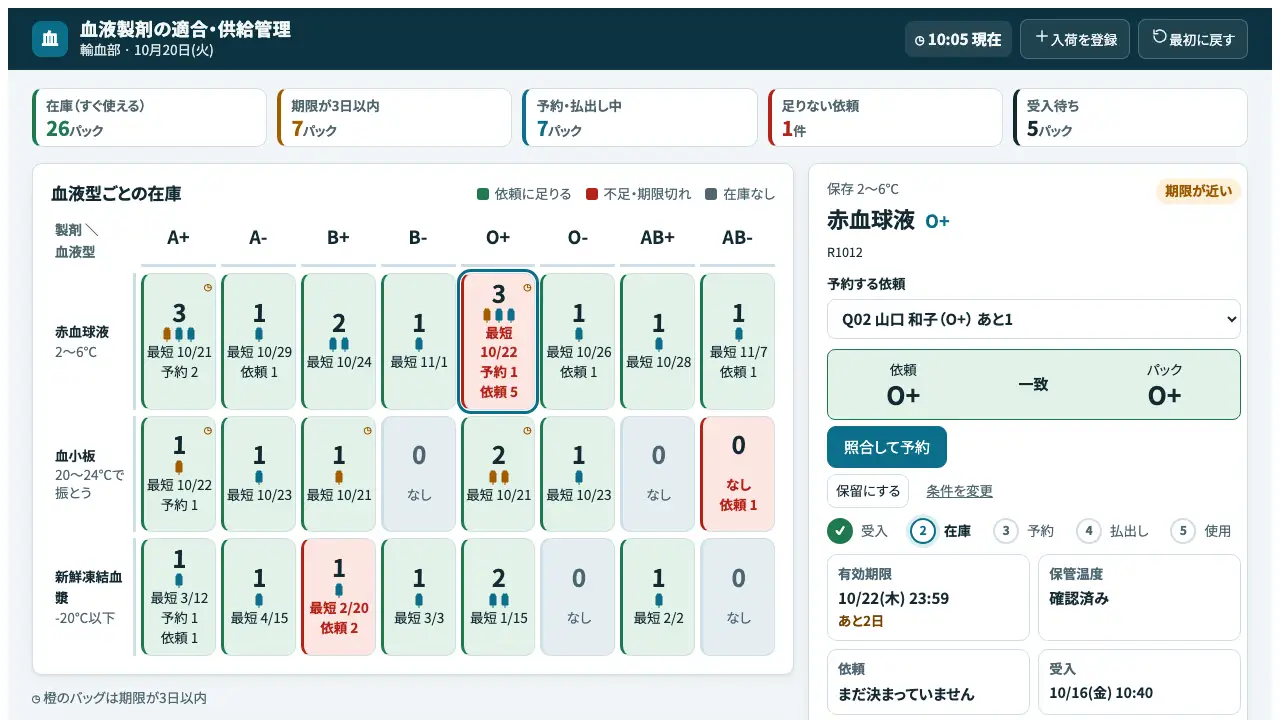Click the orange bag icon in 血小板 A+ cell

pyautogui.click(x=179, y=467)
